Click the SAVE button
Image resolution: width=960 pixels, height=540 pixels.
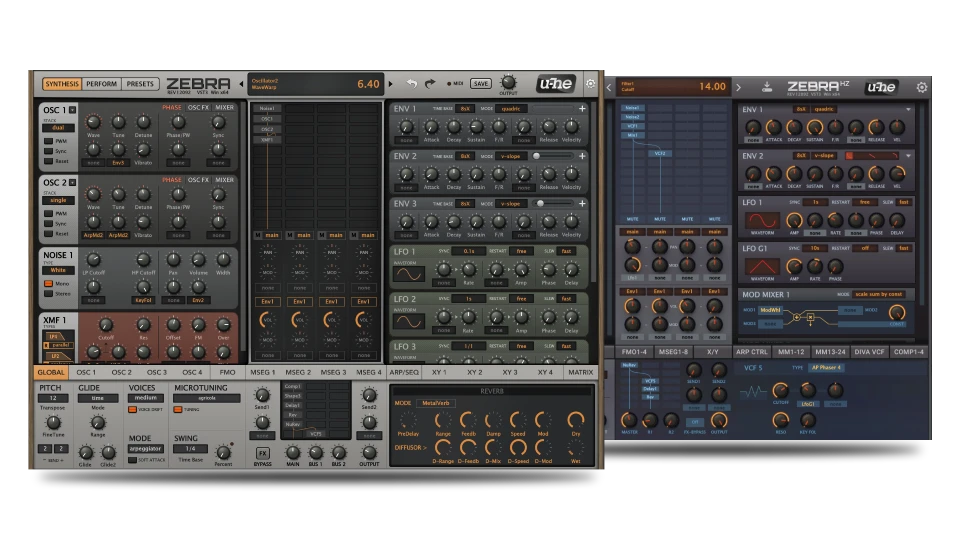point(481,84)
